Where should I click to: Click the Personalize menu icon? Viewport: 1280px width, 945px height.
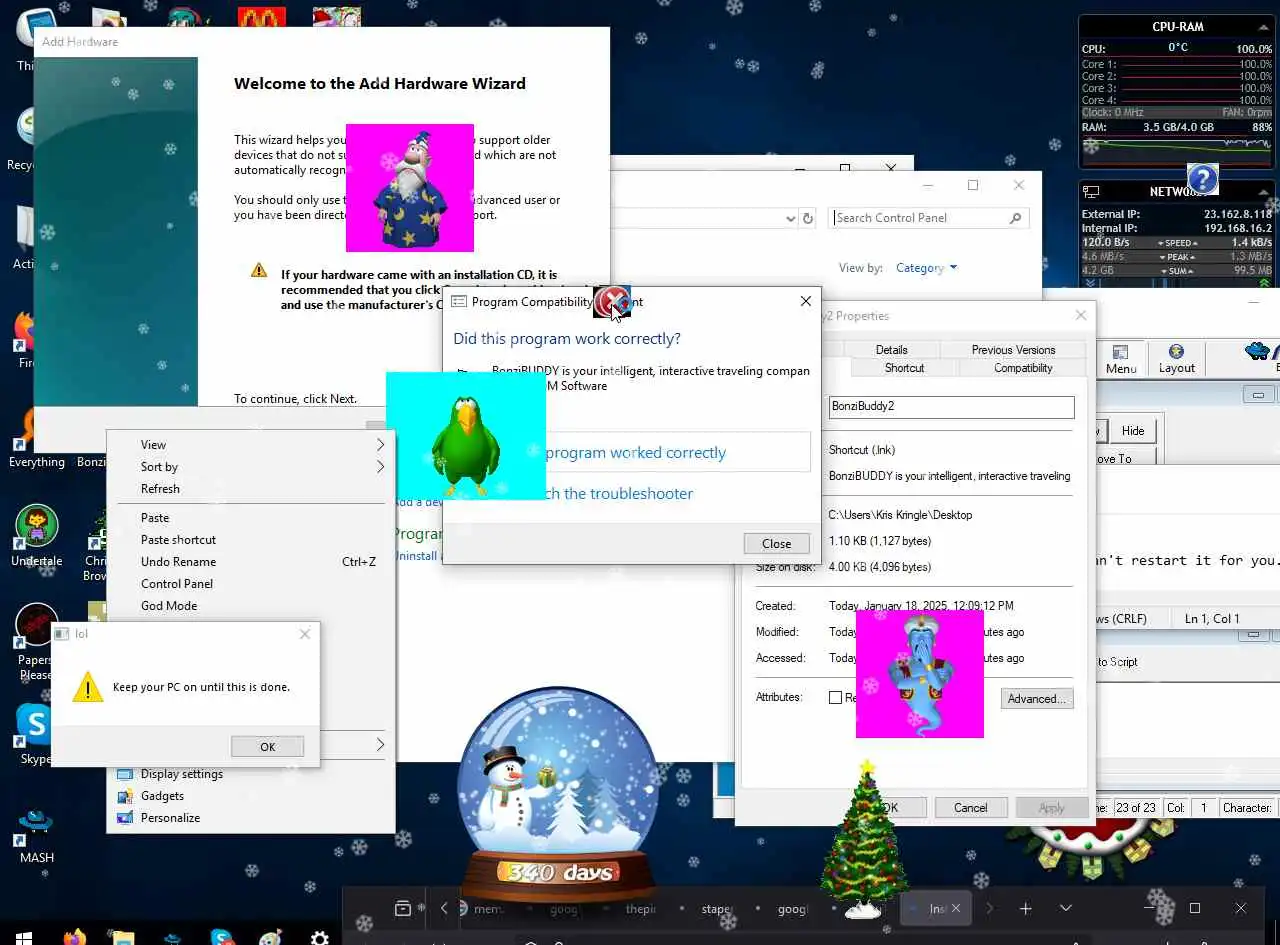[125, 818]
